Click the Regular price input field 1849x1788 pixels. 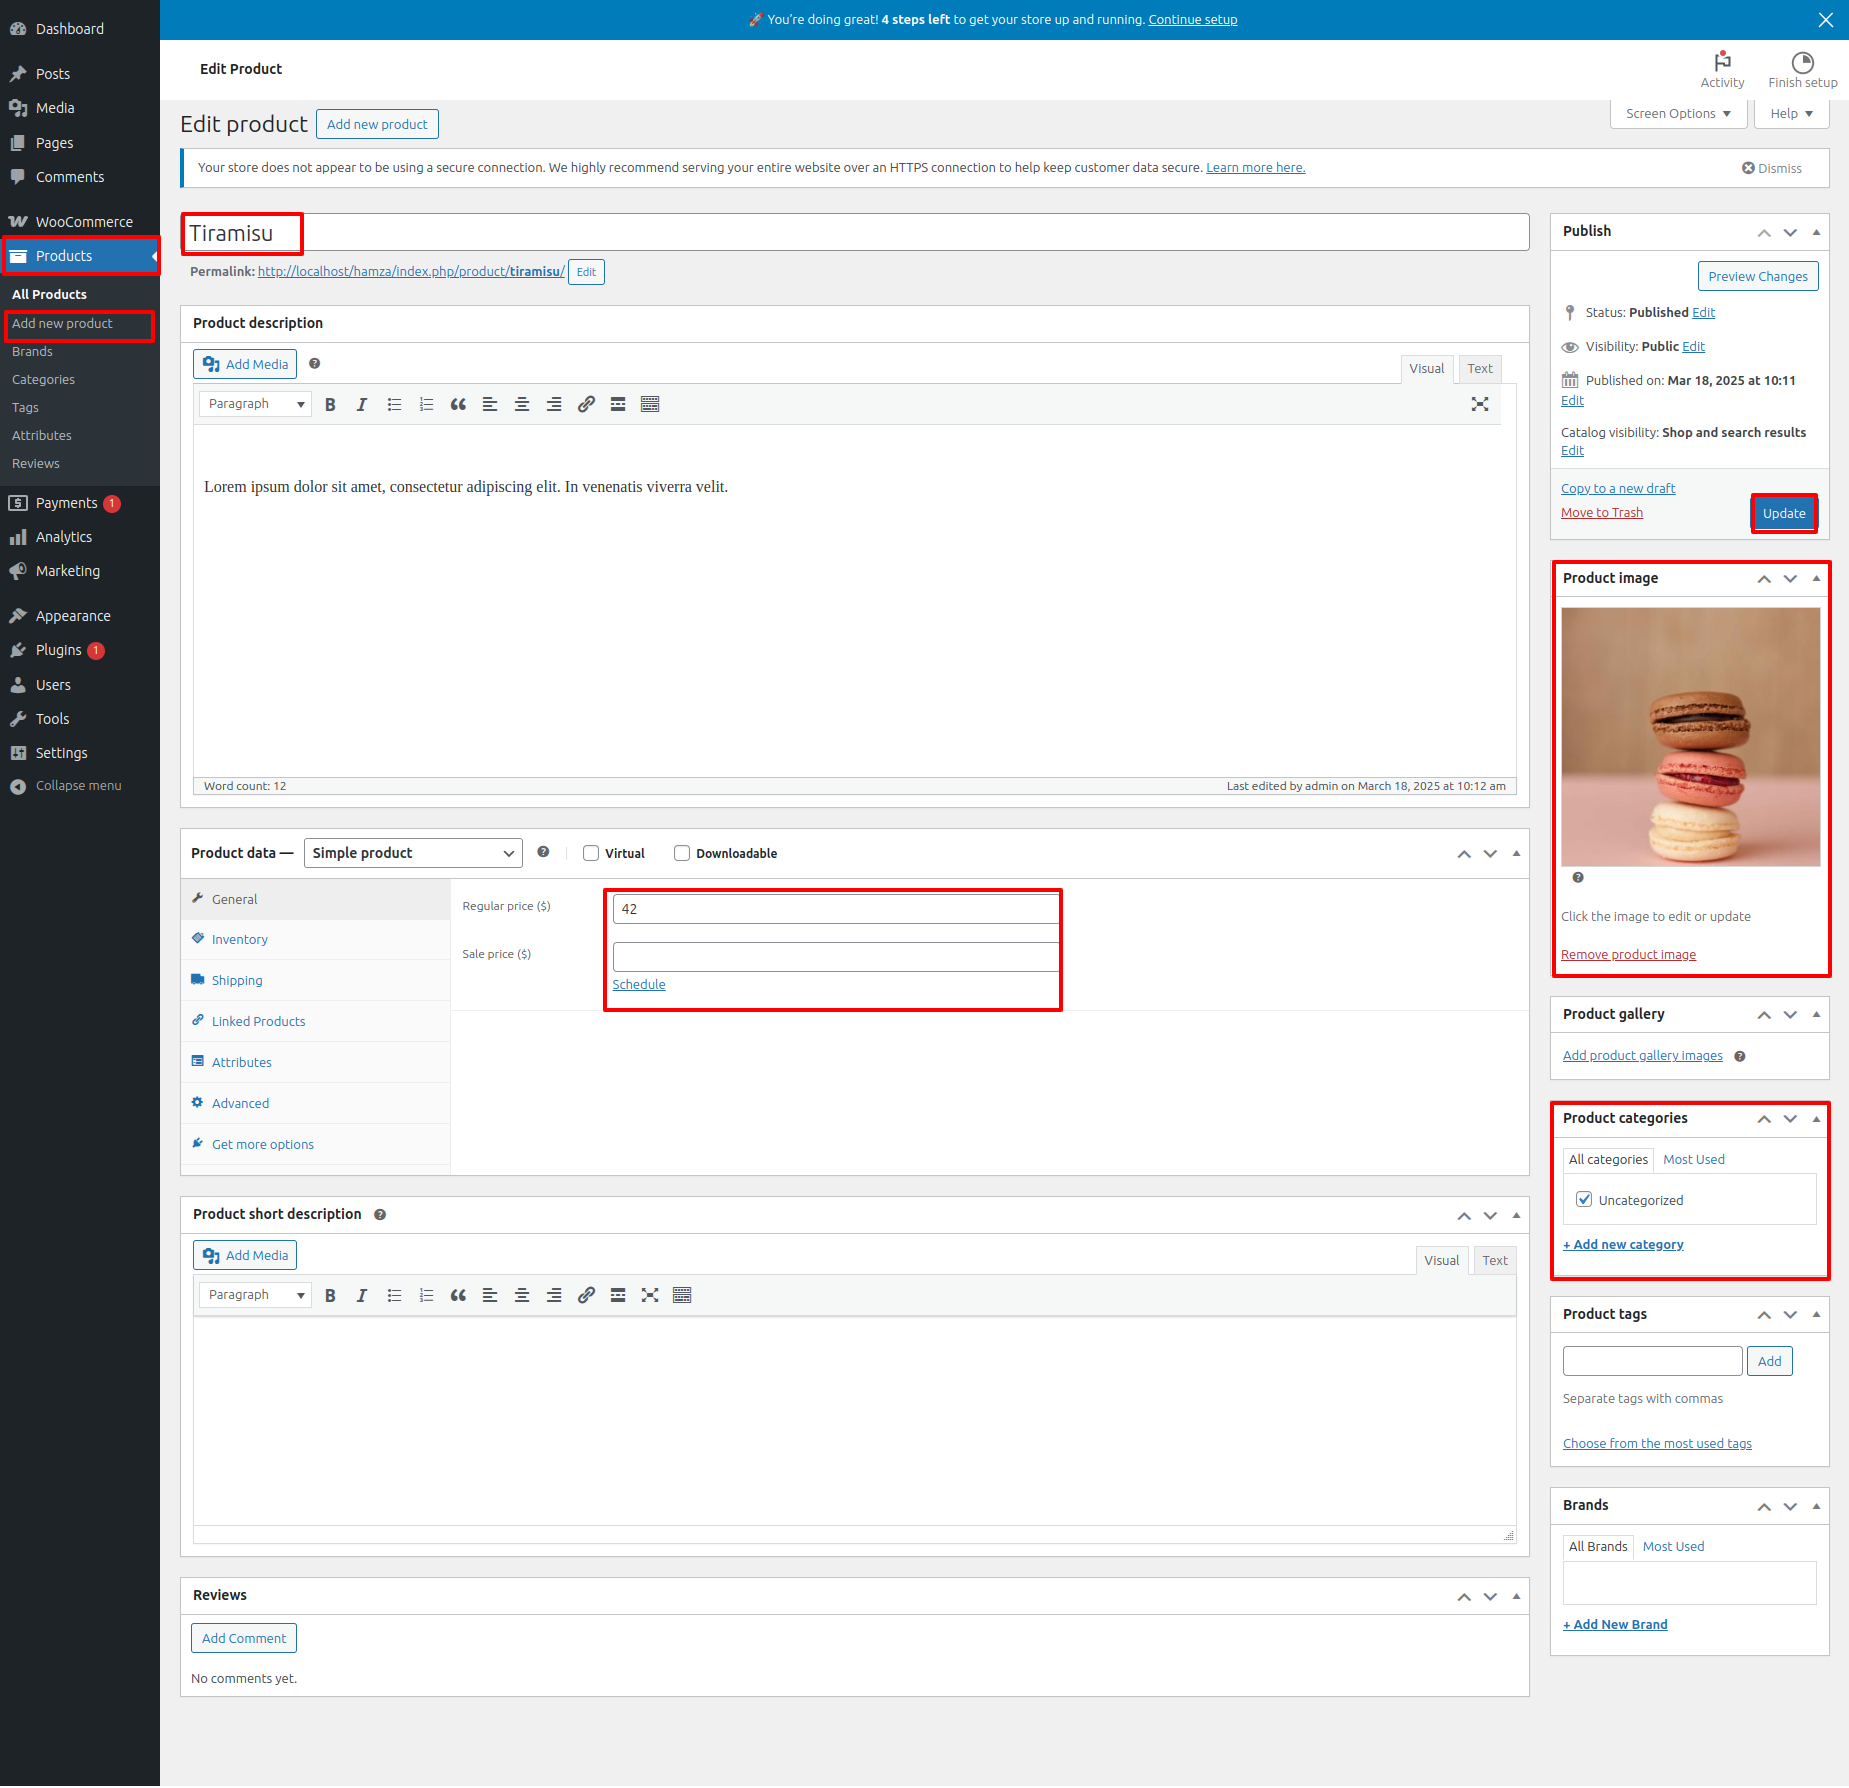(x=836, y=909)
